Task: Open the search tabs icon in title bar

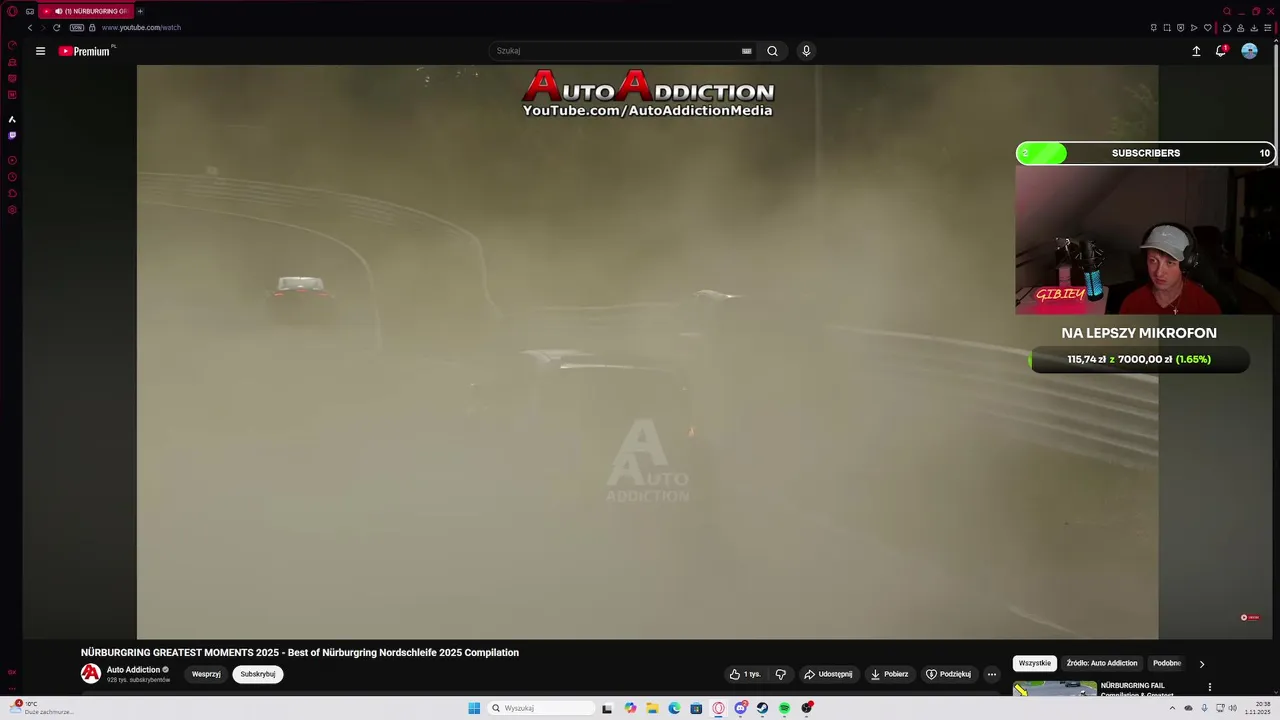Action: pyautogui.click(x=1227, y=11)
